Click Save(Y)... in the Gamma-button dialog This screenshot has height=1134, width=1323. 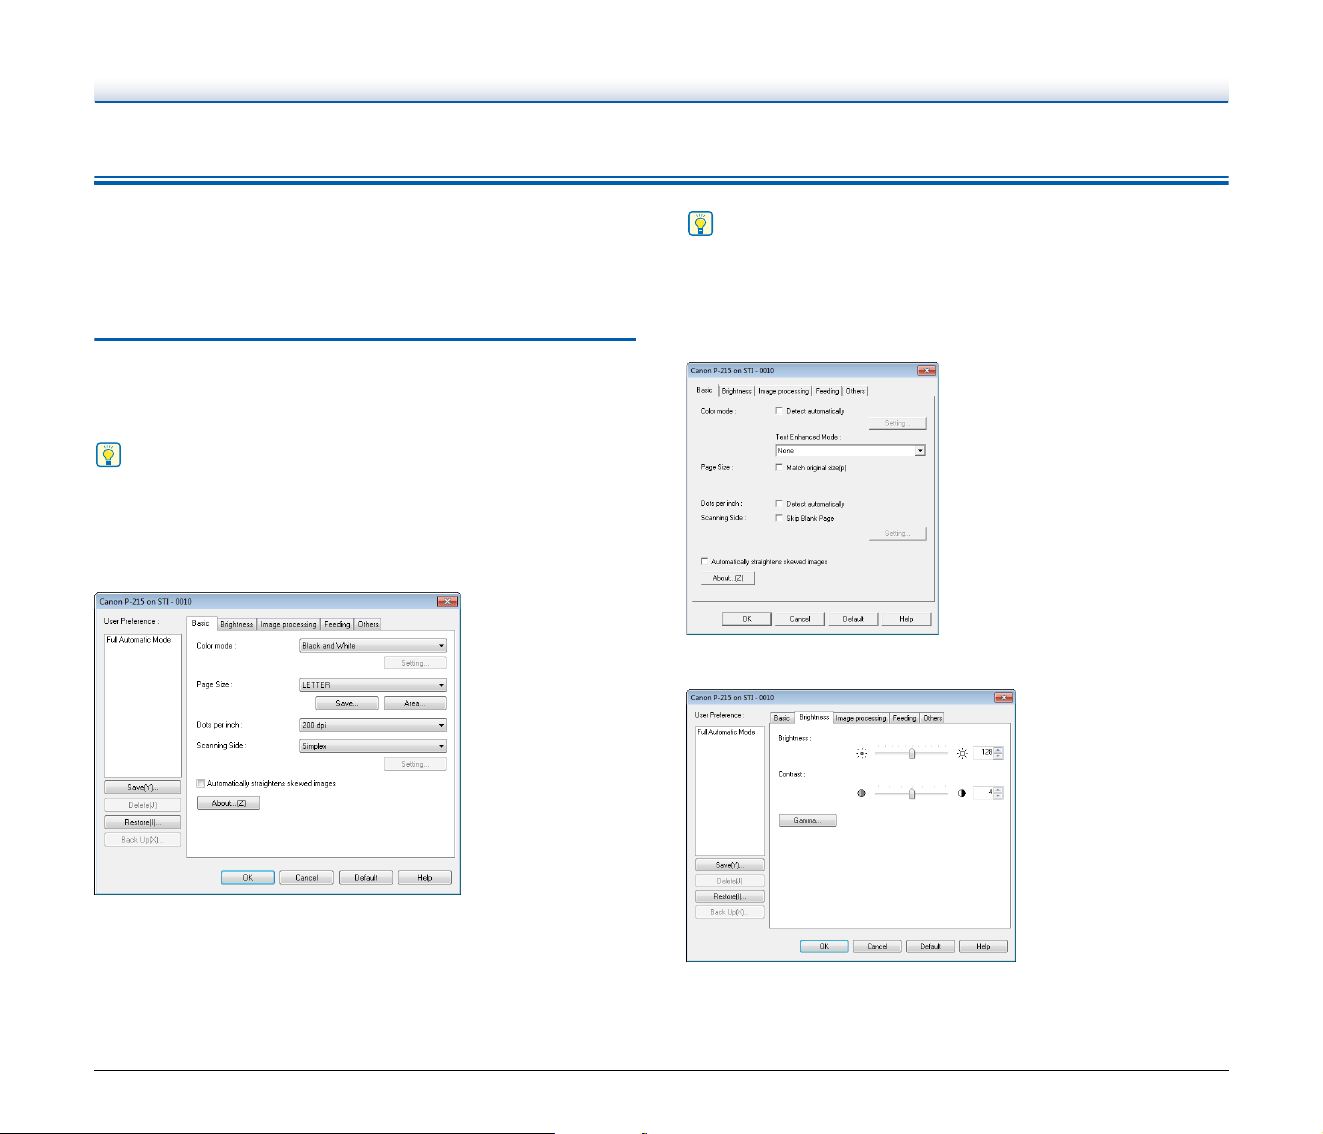point(730,864)
